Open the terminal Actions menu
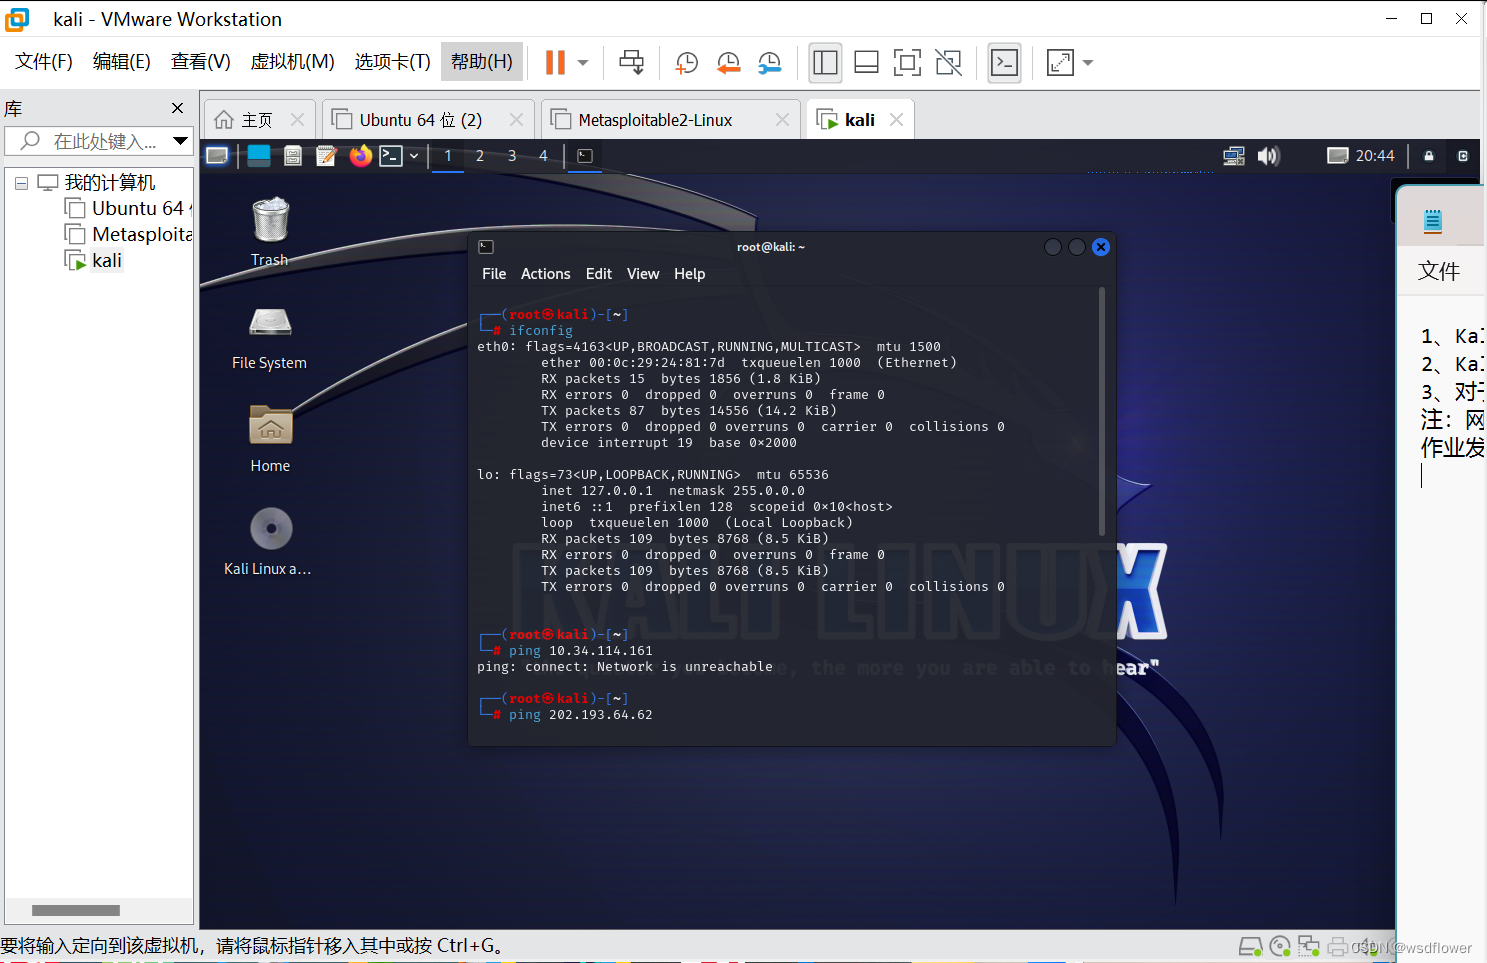The image size is (1487, 963). coord(546,273)
